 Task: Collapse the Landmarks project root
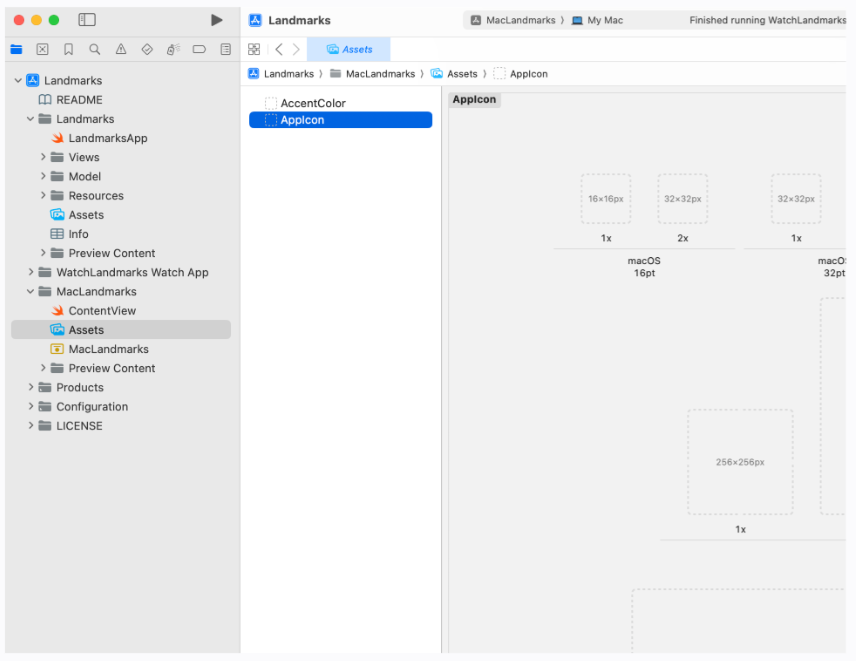coord(18,81)
